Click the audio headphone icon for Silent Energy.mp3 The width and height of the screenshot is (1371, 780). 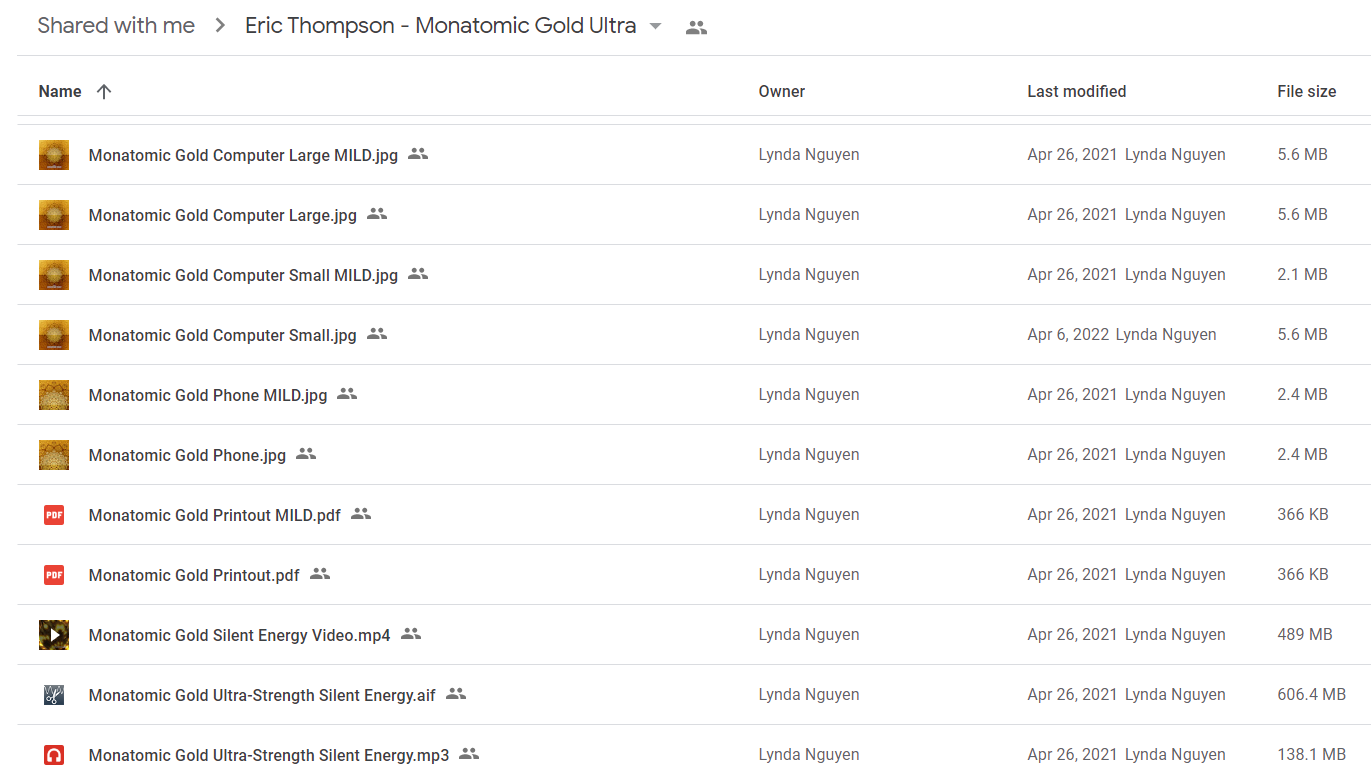(x=54, y=755)
